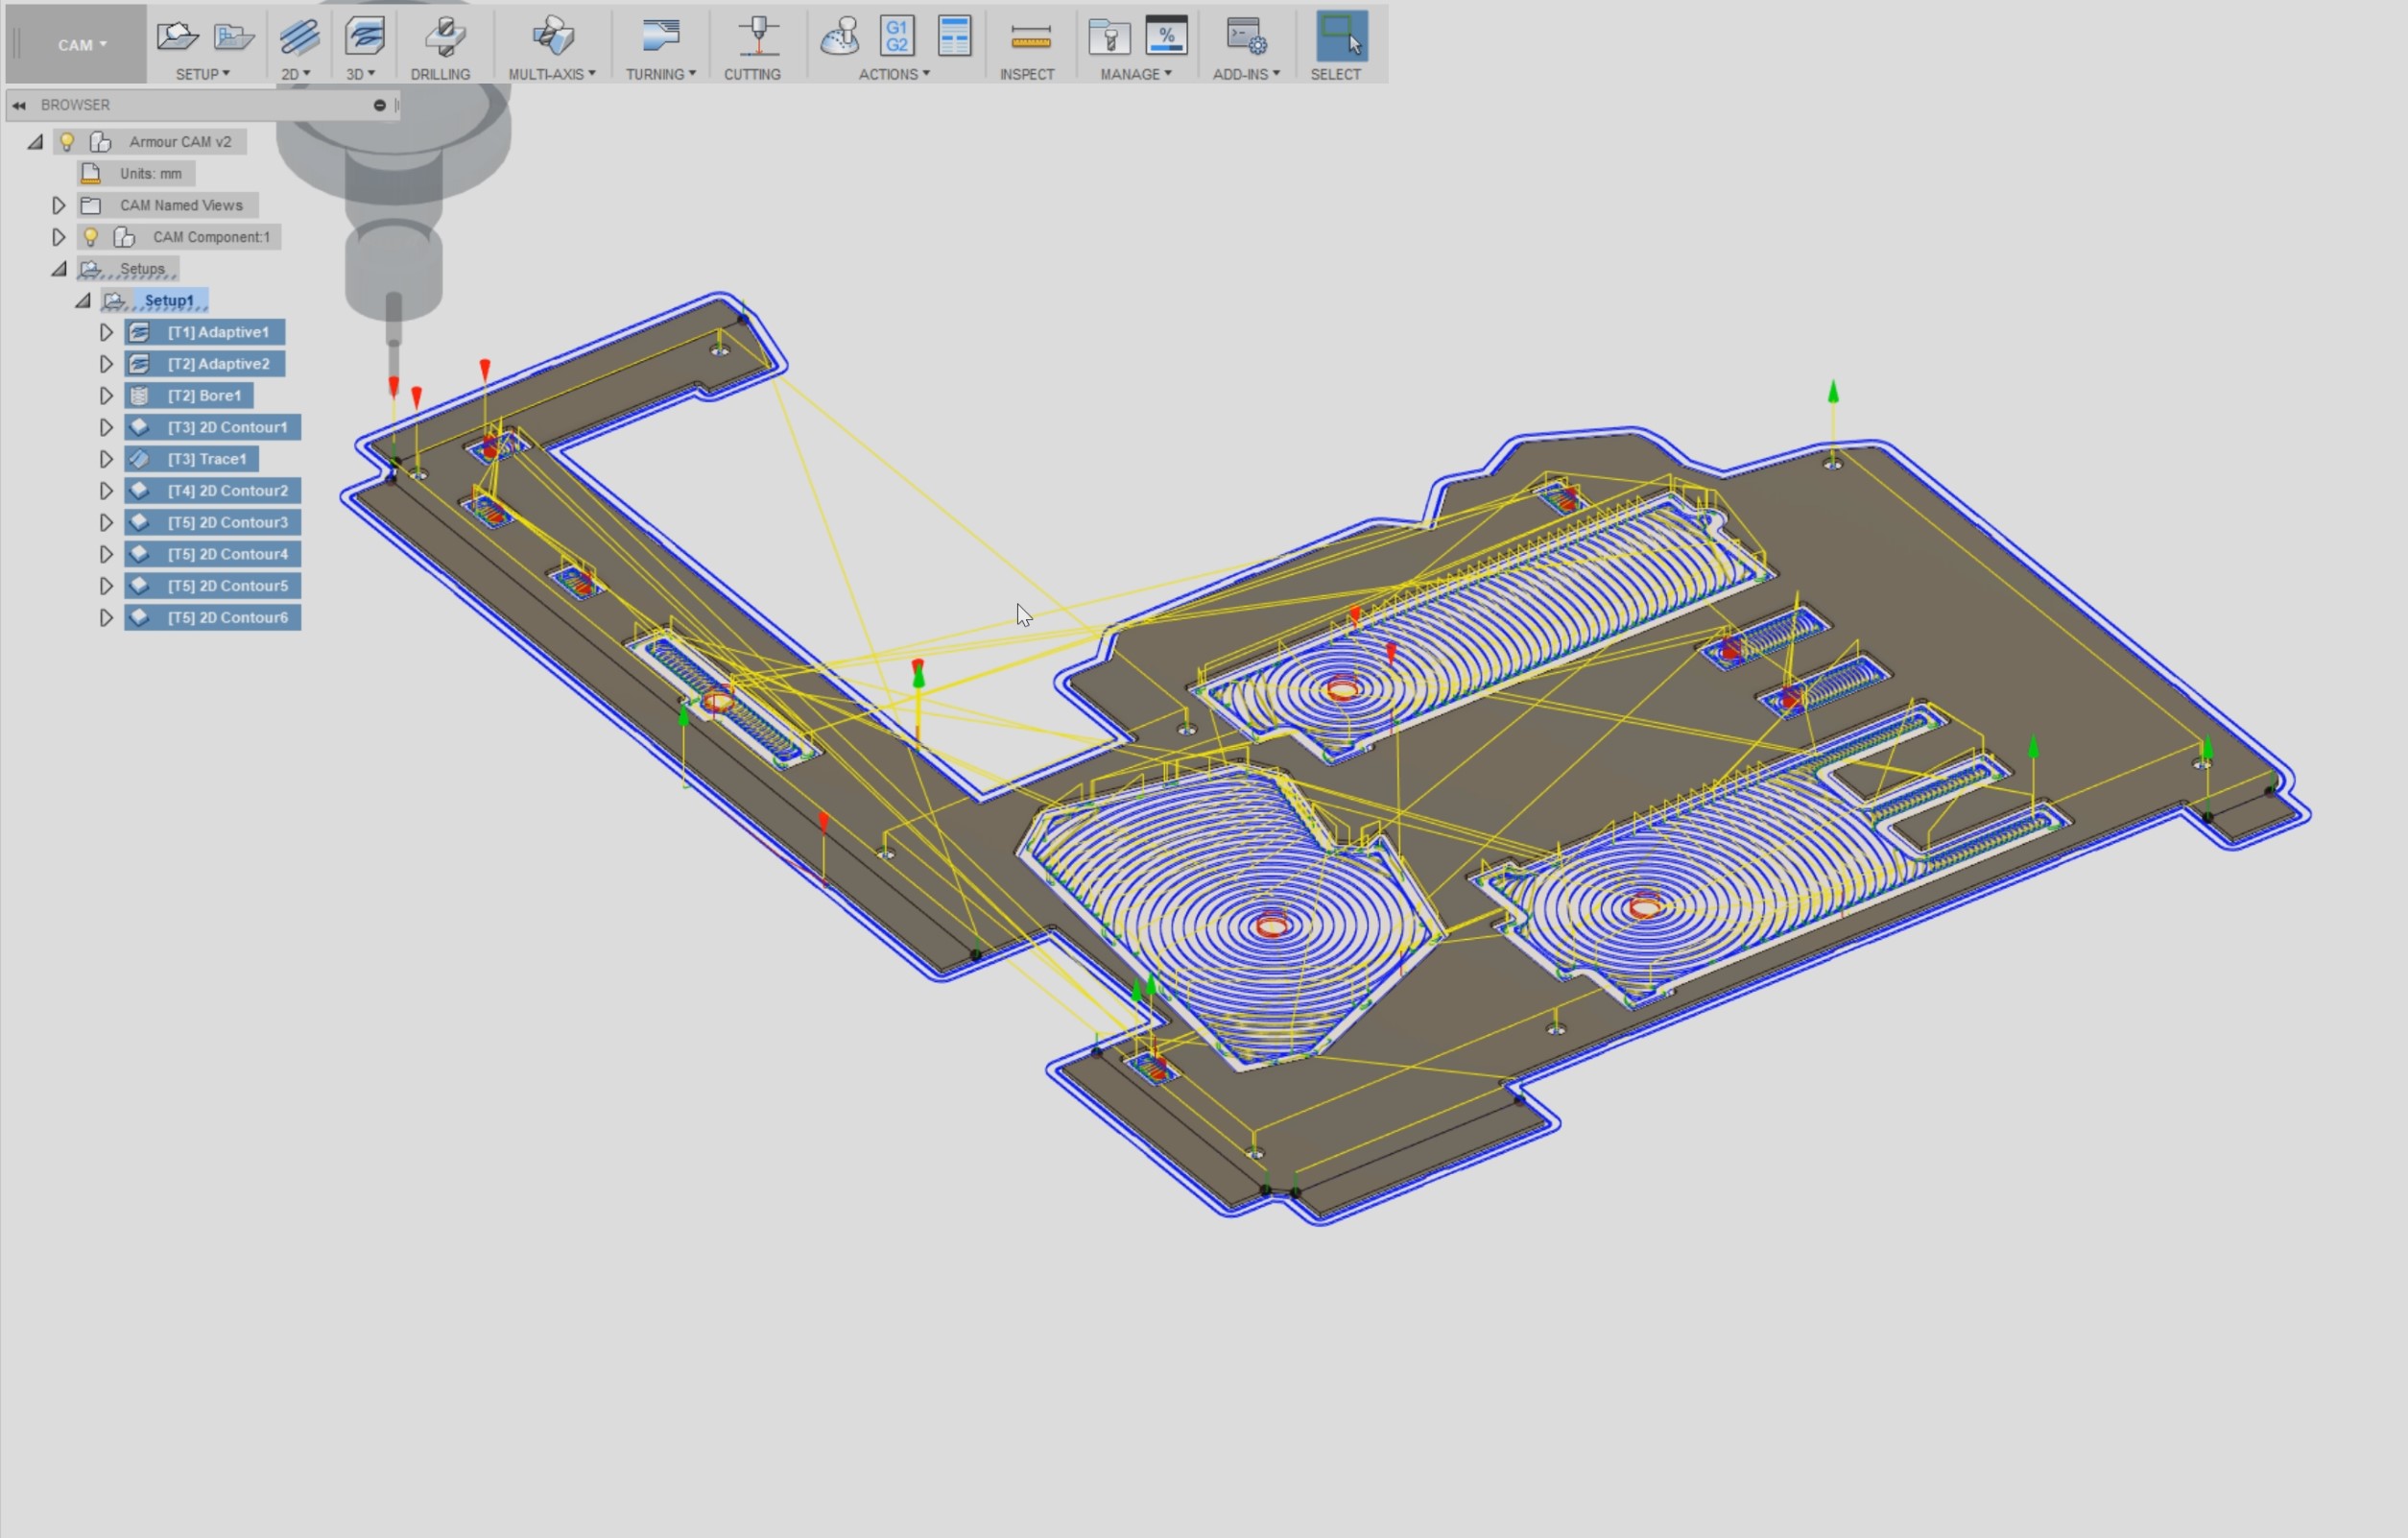
Task: Open the Setup Sheet icon
Action: pyautogui.click(x=954, y=37)
